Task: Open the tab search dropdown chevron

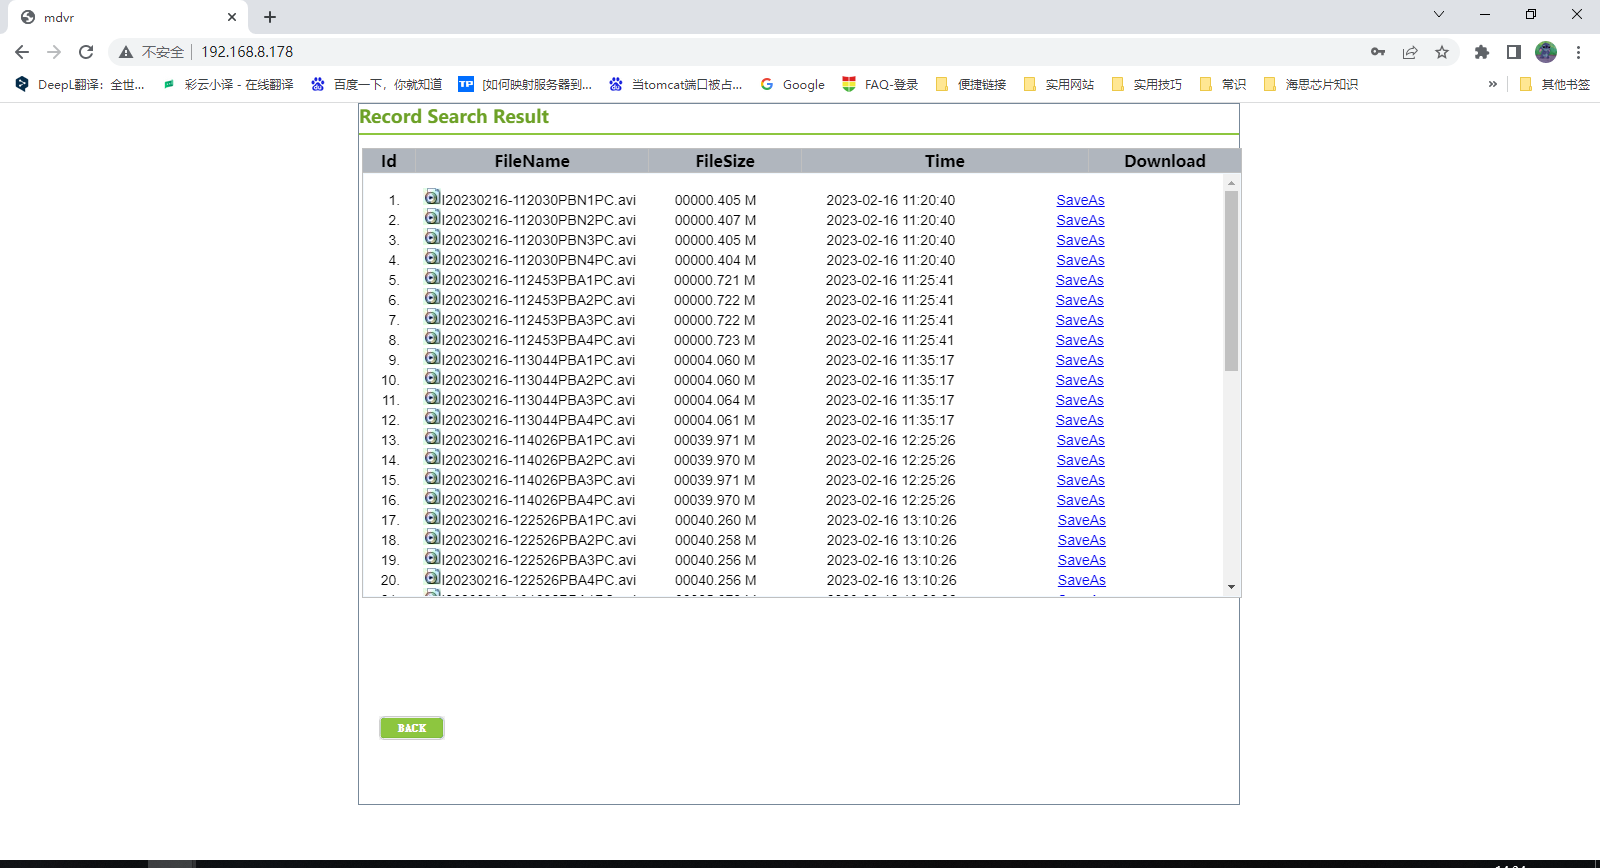Action: click(x=1439, y=14)
